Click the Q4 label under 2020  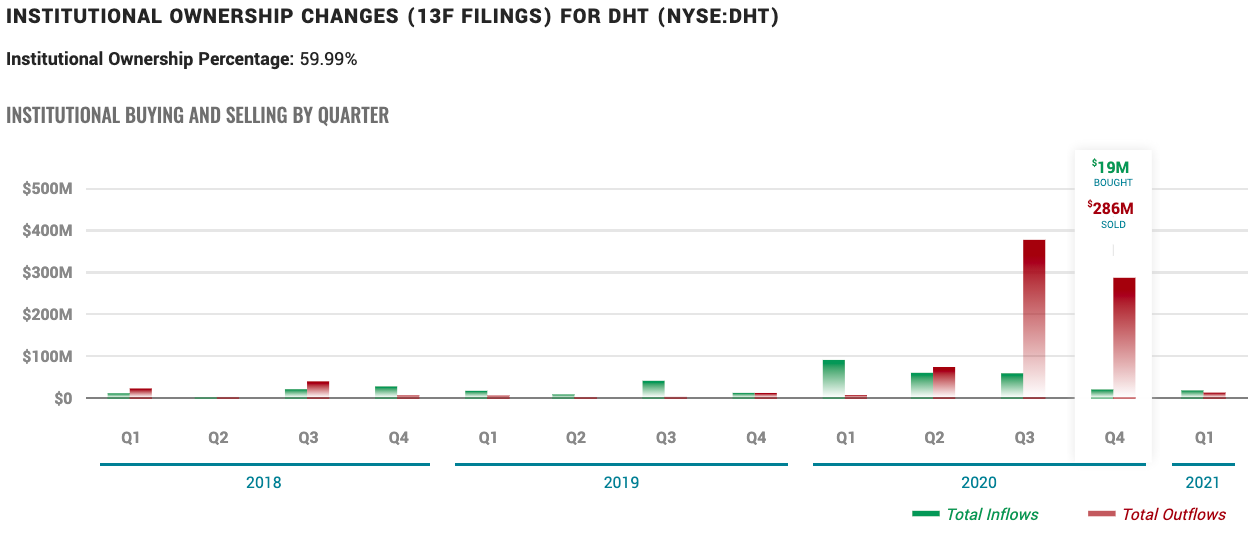[1114, 438]
